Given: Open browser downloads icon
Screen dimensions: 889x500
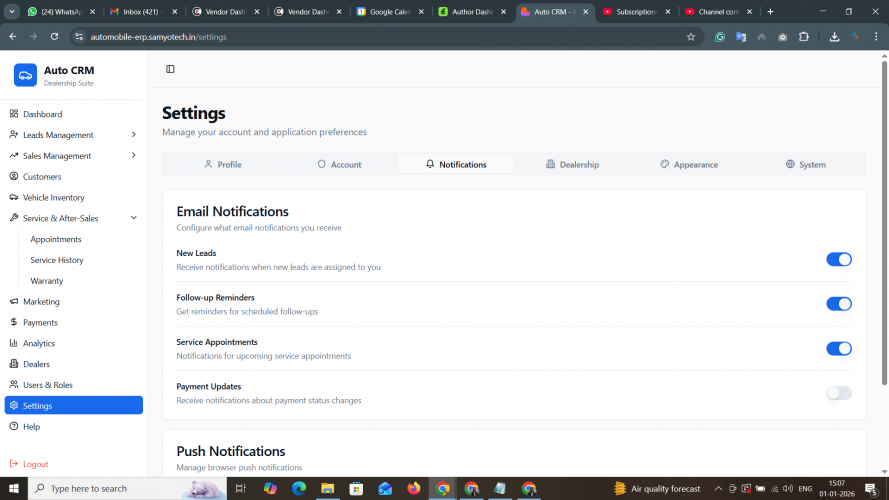Looking at the screenshot, I should click(x=834, y=37).
